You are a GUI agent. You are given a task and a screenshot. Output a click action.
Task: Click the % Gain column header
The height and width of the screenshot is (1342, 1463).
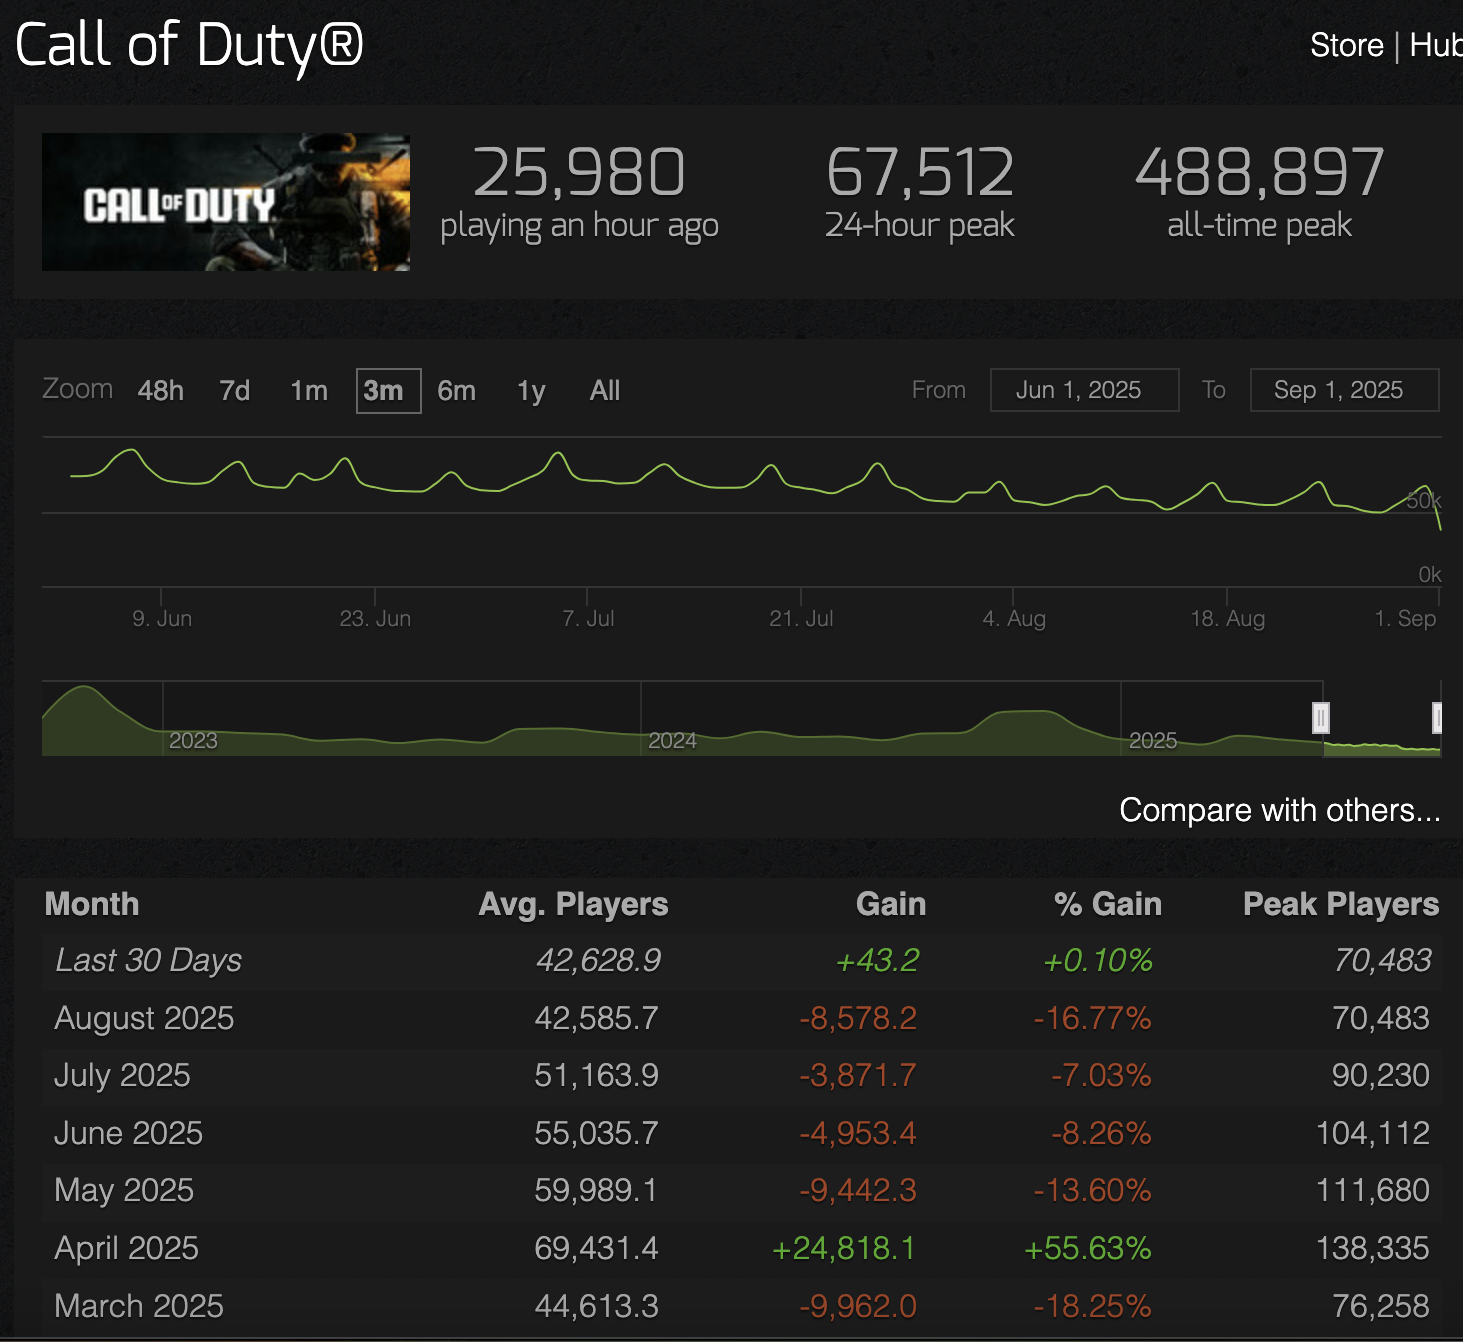tap(1107, 904)
